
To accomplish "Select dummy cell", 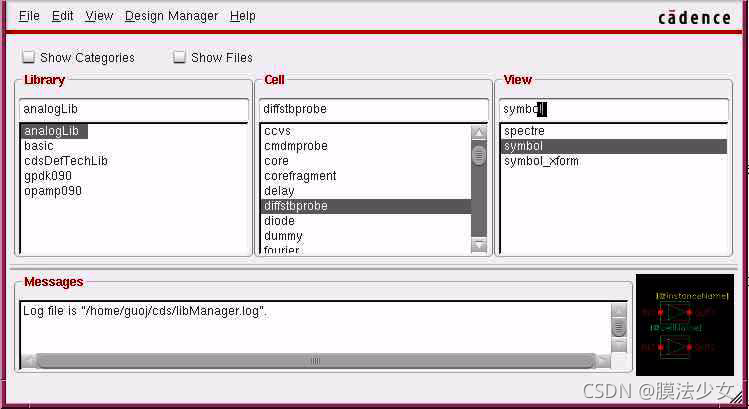I will [x=366, y=236].
